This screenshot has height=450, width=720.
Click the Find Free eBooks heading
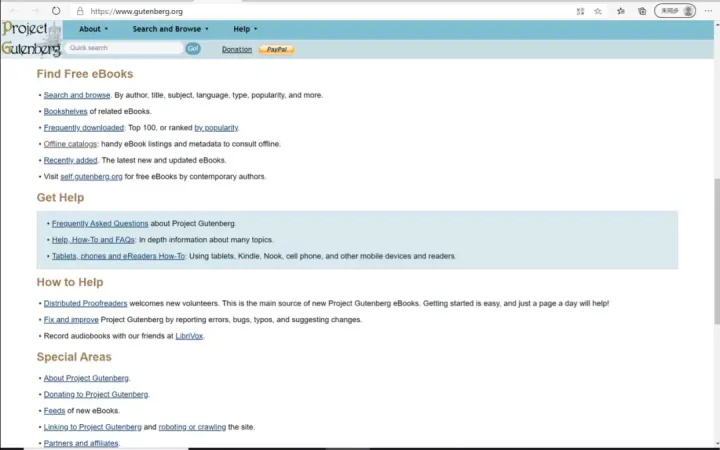click(x=85, y=74)
